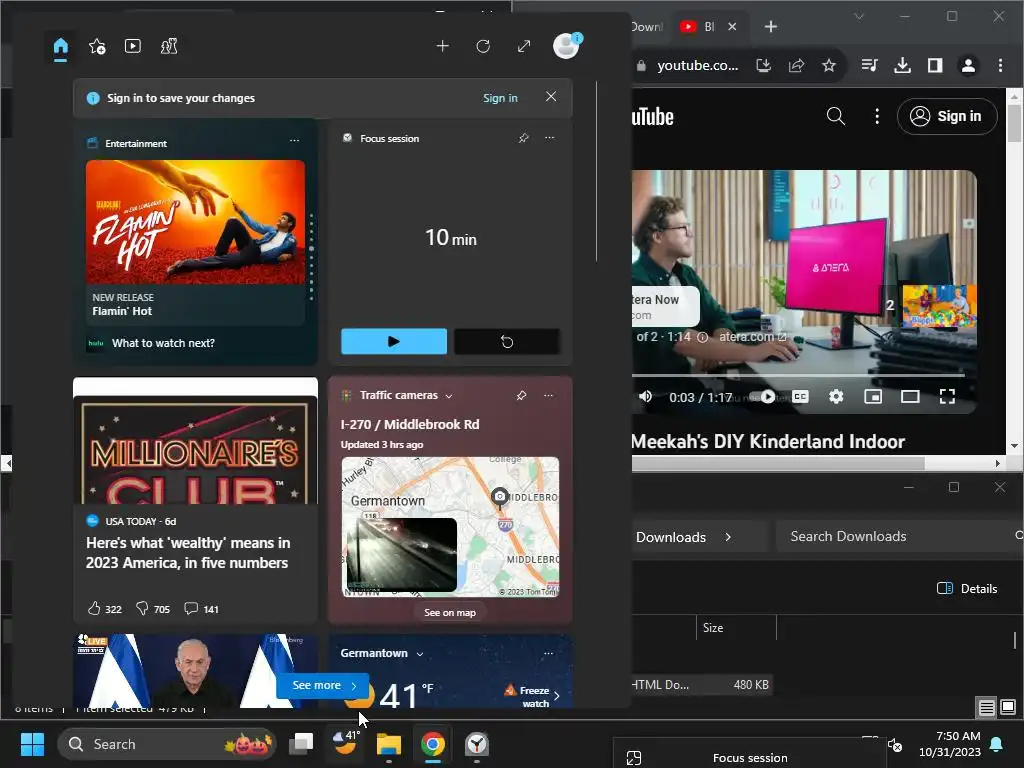Click What to watch next link

(163, 343)
